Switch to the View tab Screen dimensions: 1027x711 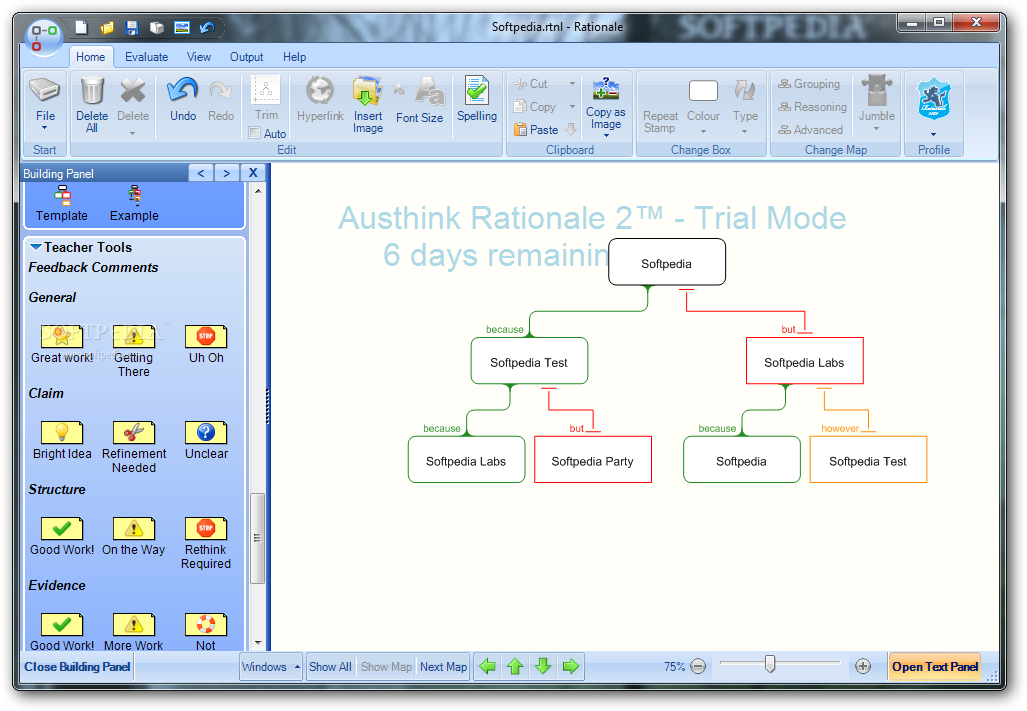199,57
